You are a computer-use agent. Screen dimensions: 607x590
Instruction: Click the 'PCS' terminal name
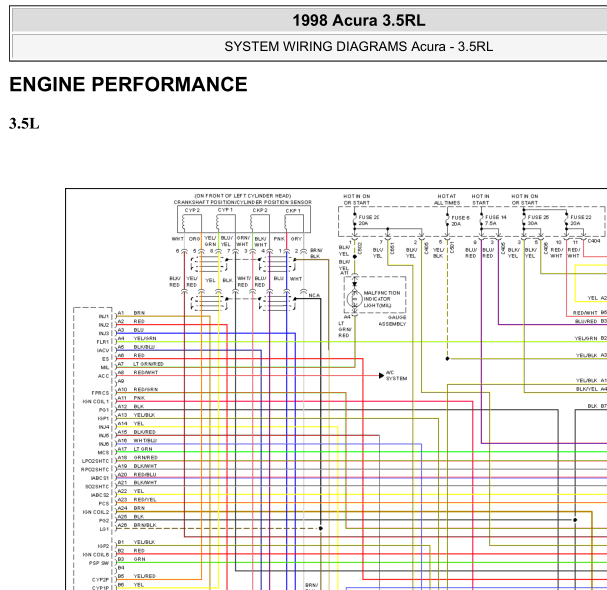pyautogui.click(x=104, y=504)
